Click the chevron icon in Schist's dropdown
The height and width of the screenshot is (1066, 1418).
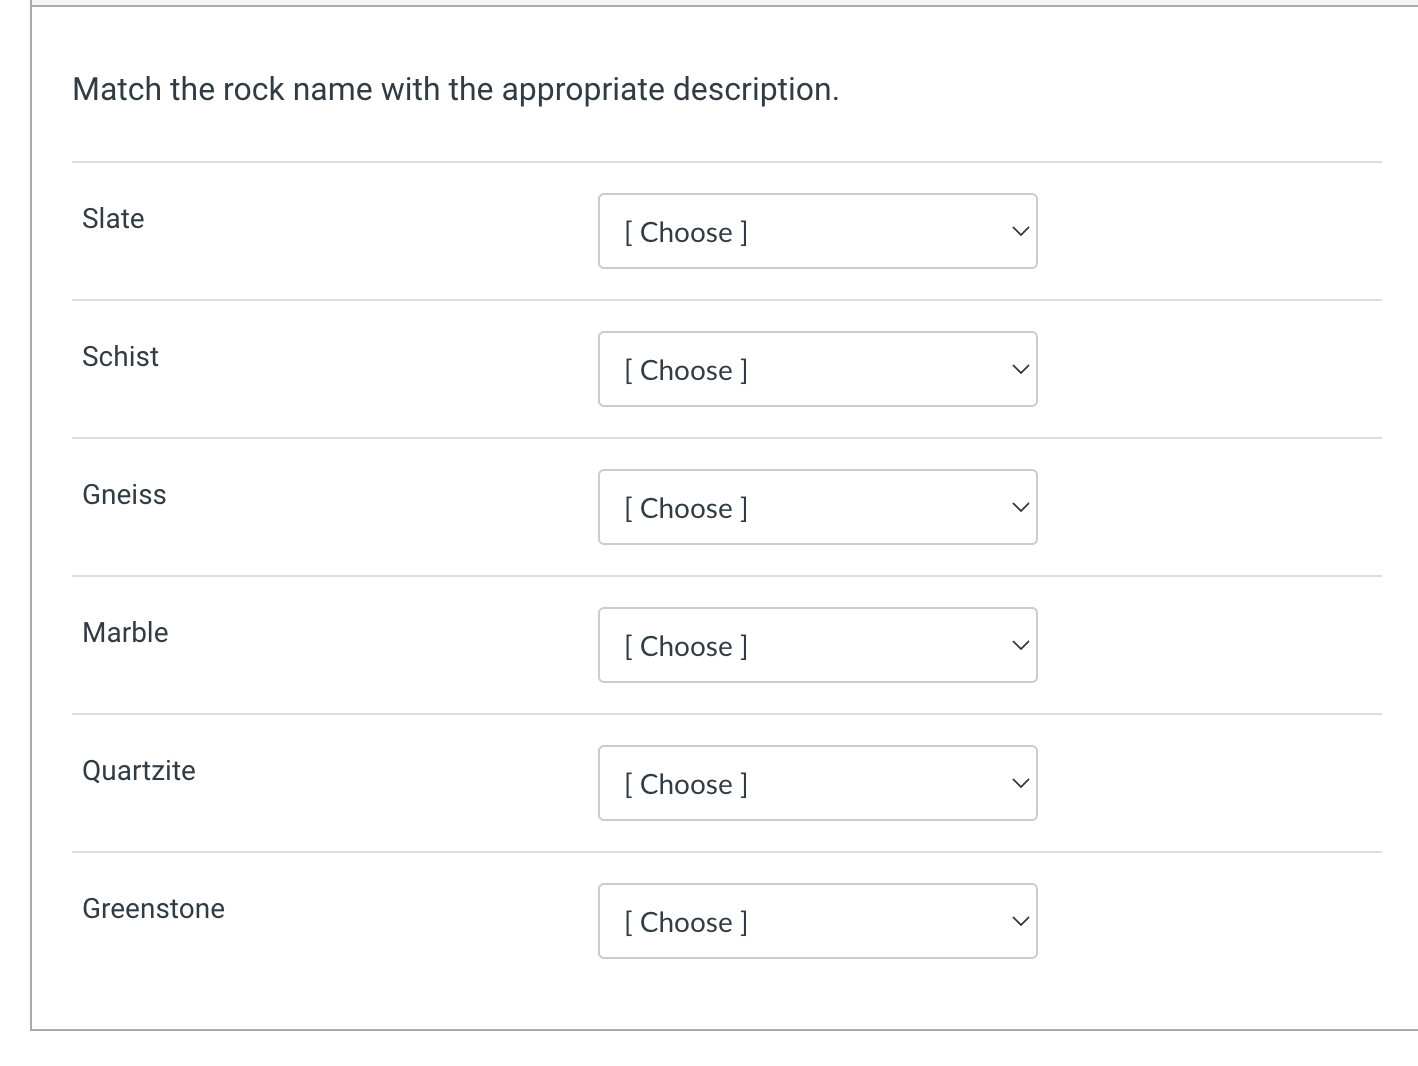click(1018, 369)
